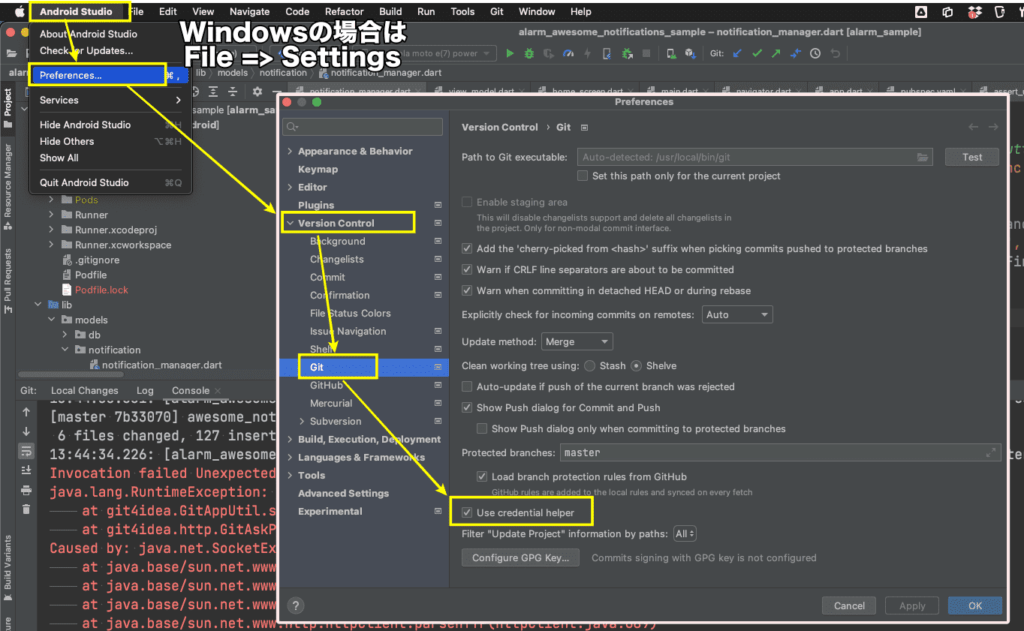Image resolution: width=1024 pixels, height=631 pixels.
Task: Open the Refactor menu
Action: point(344,11)
